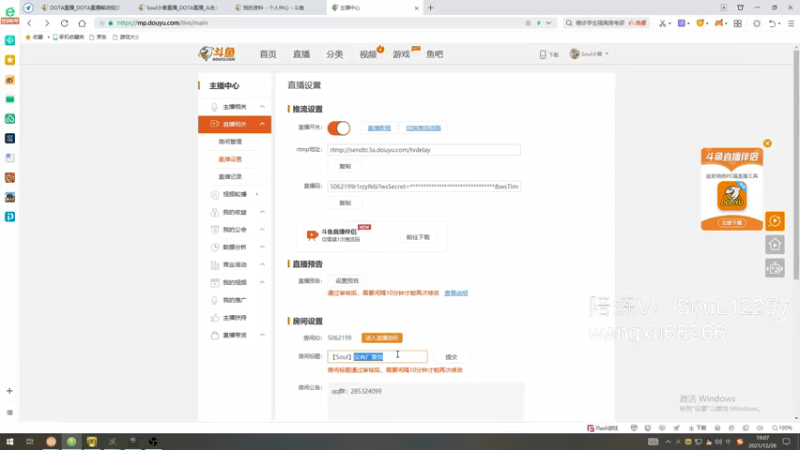The width and height of the screenshot is (800, 450).
Task: Click the 斗鱼直播伴侣 ad download button
Action: pos(732,223)
